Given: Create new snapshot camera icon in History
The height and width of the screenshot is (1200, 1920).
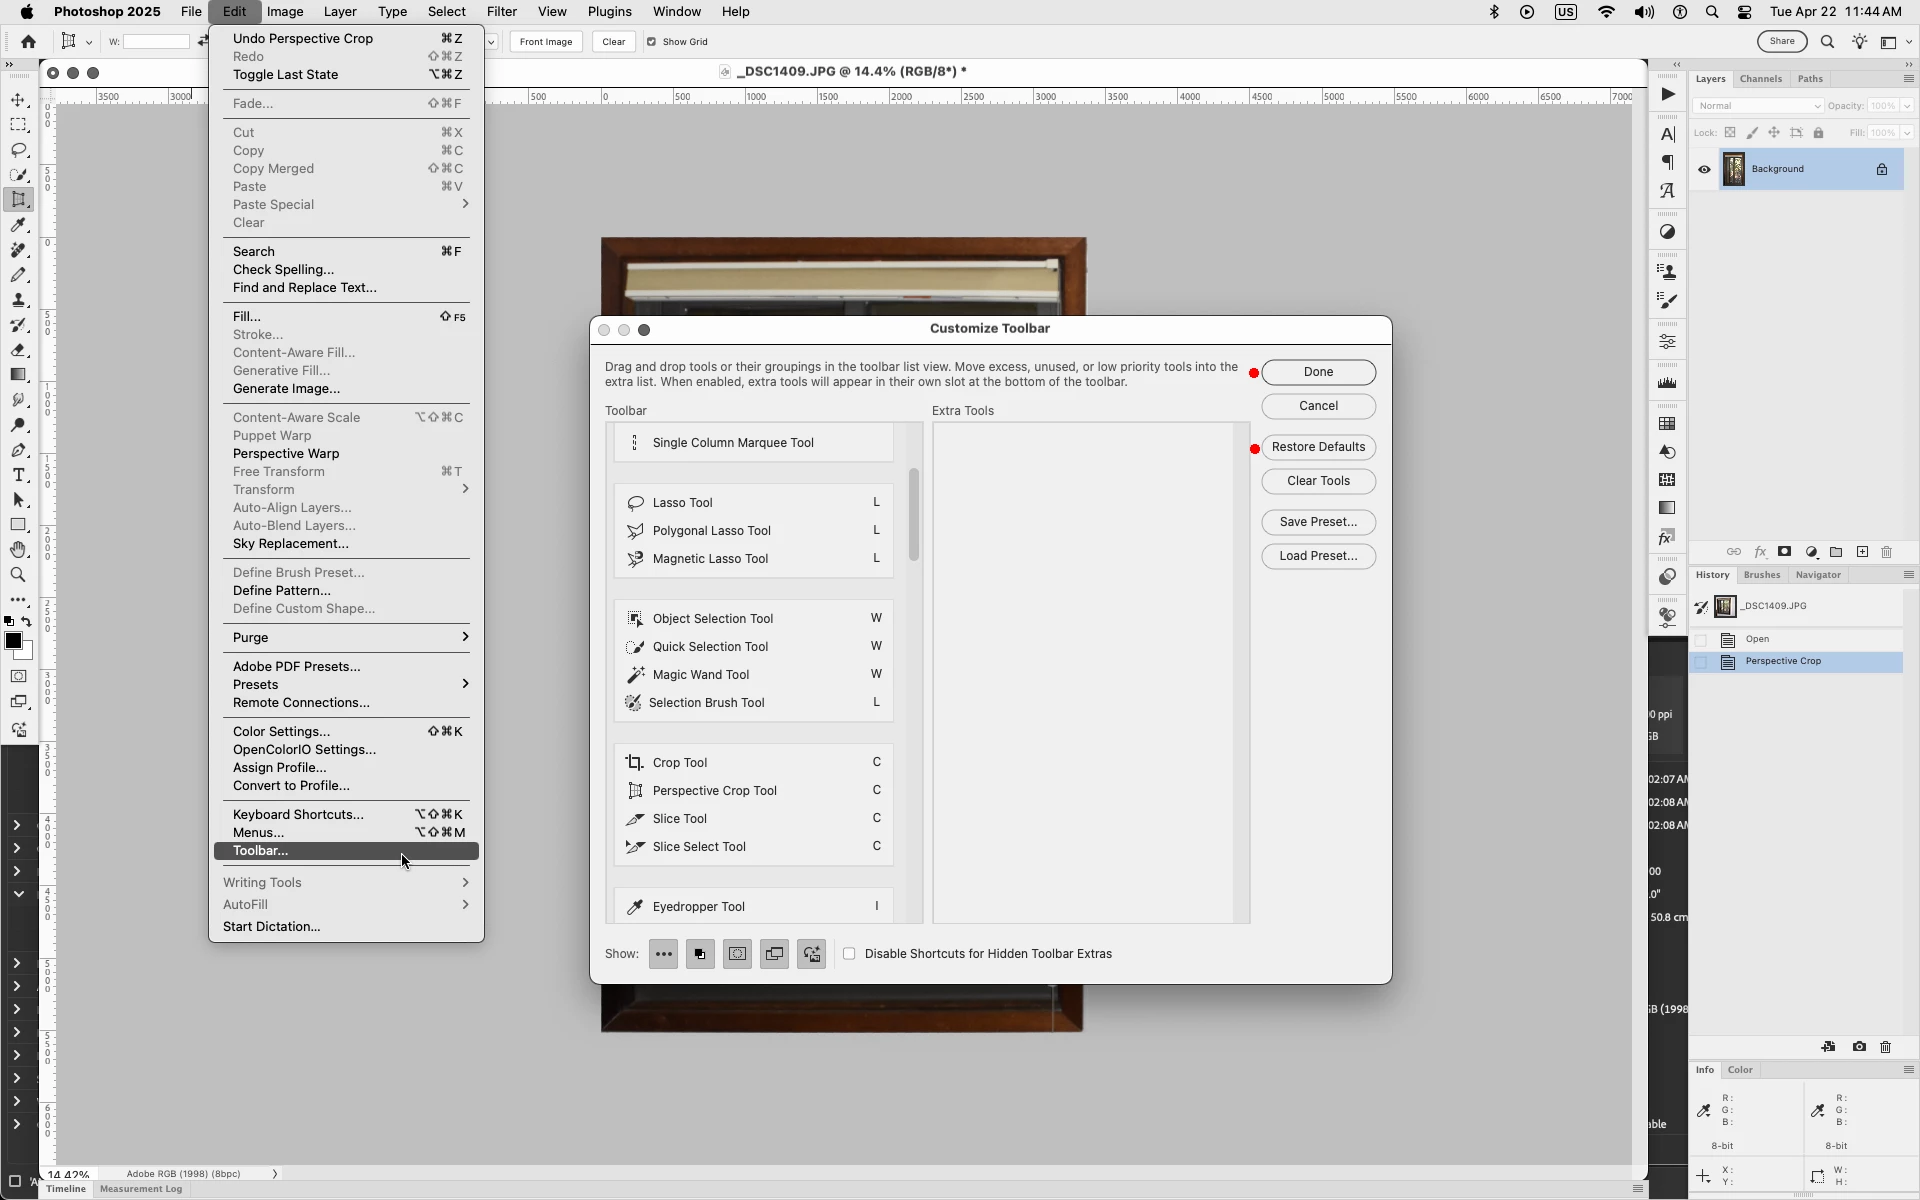Looking at the screenshot, I should pyautogui.click(x=1859, y=1047).
